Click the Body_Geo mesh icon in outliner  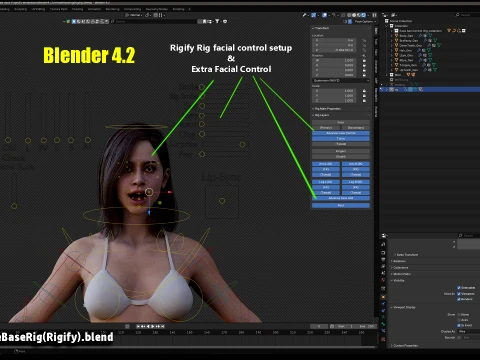pos(396,35)
